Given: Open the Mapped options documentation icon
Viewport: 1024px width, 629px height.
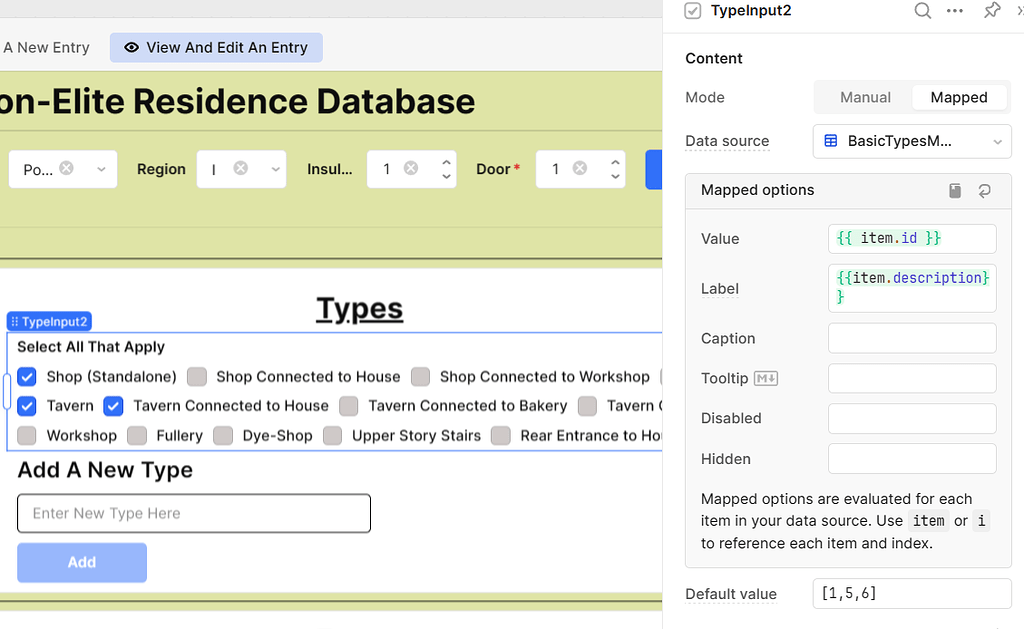Looking at the screenshot, I should click(955, 191).
